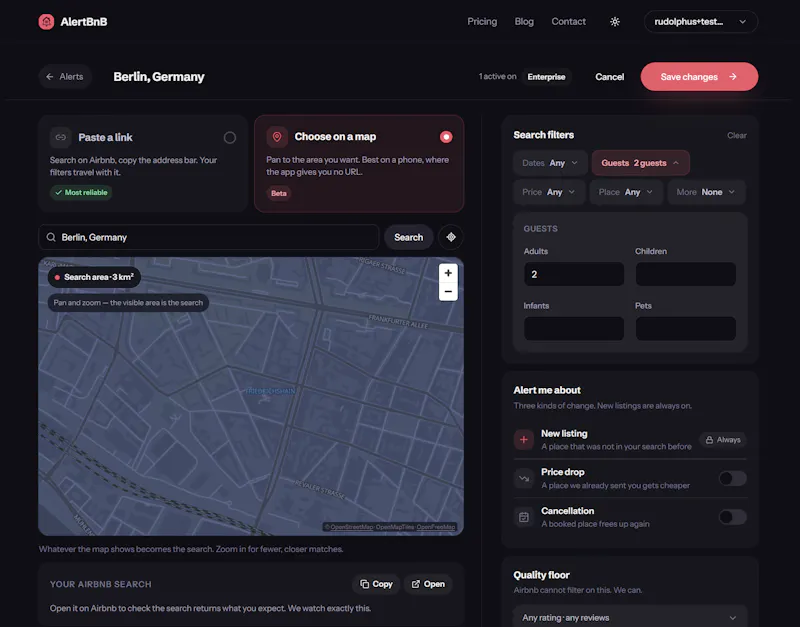Click the Price drop trend icon
Screen dimensions: 800x627
[x=524, y=479]
